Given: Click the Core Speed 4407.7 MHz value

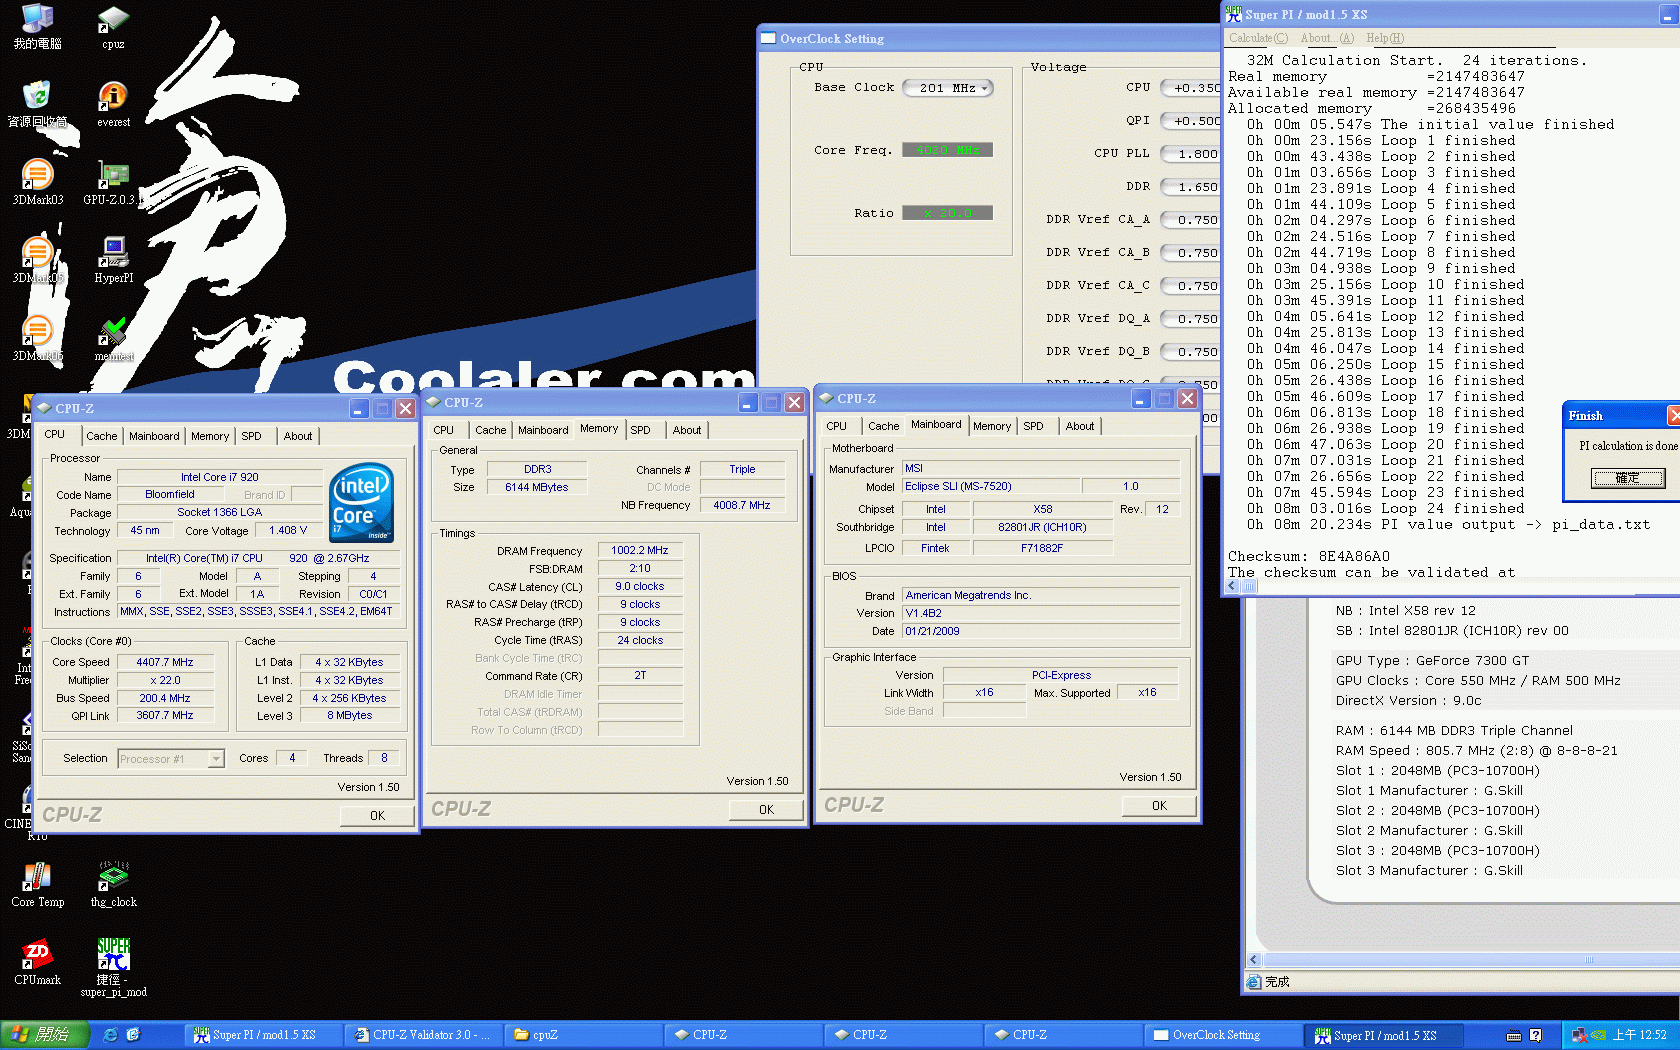Looking at the screenshot, I should click(165, 662).
